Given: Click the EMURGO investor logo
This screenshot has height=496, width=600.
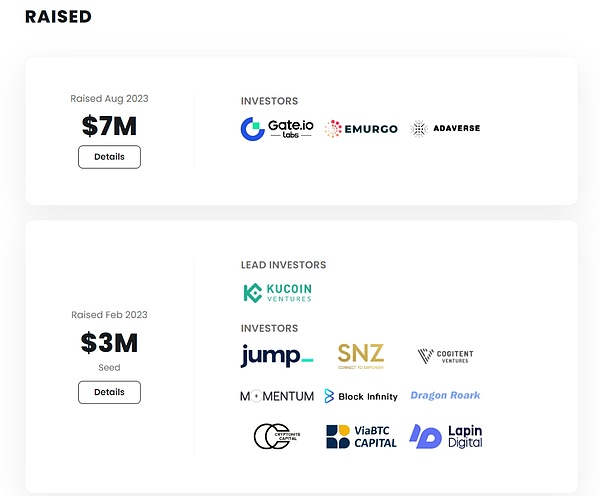Looking at the screenshot, I should 361,129.
